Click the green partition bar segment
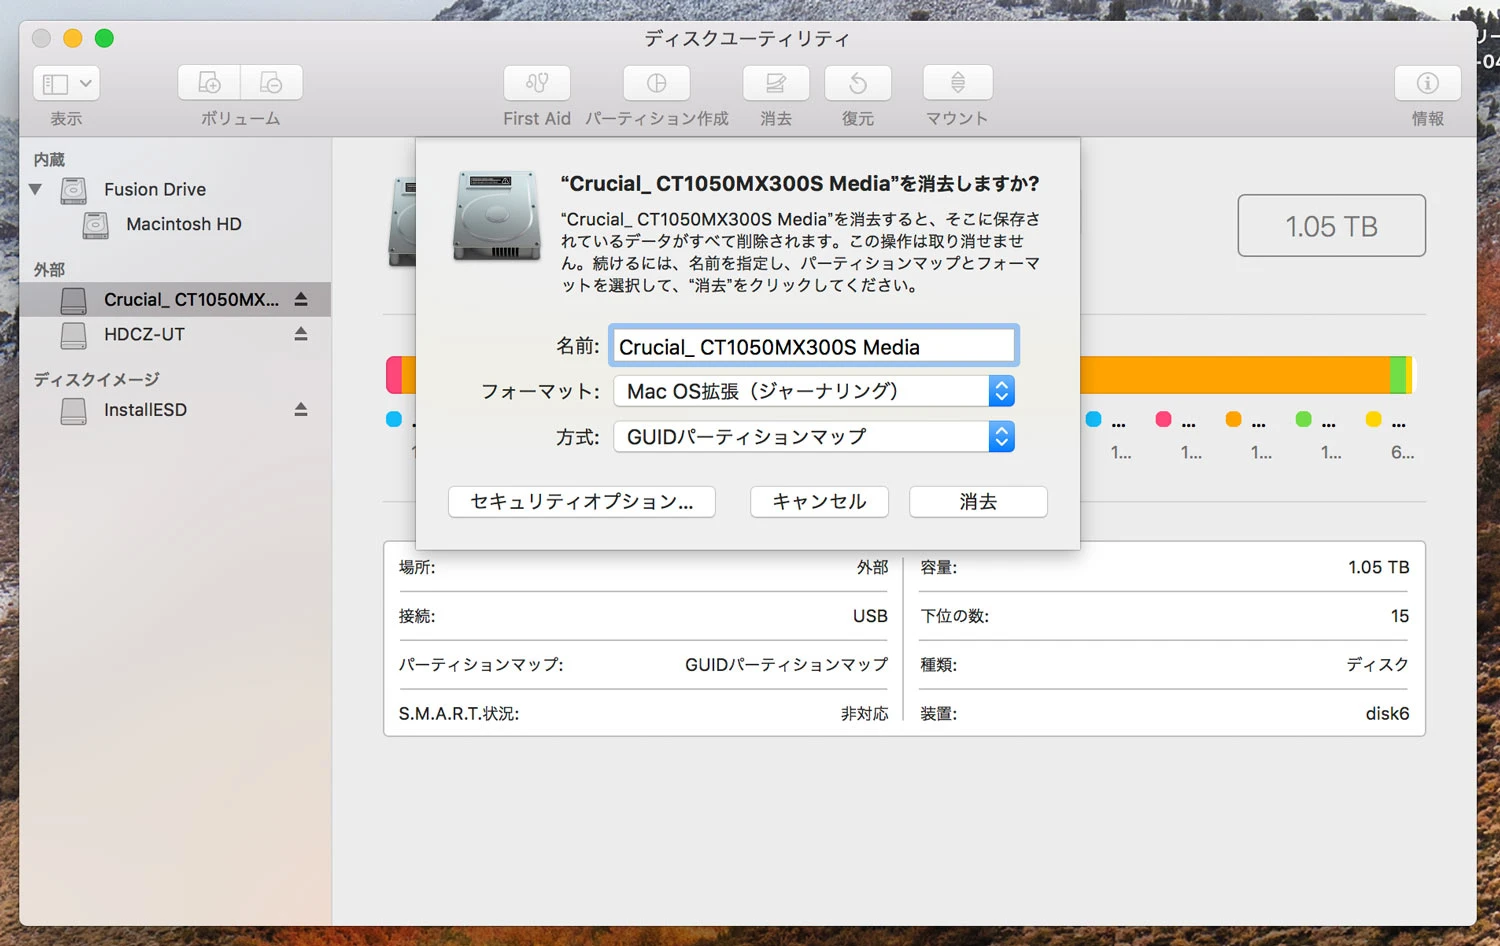This screenshot has width=1500, height=946. [1398, 375]
